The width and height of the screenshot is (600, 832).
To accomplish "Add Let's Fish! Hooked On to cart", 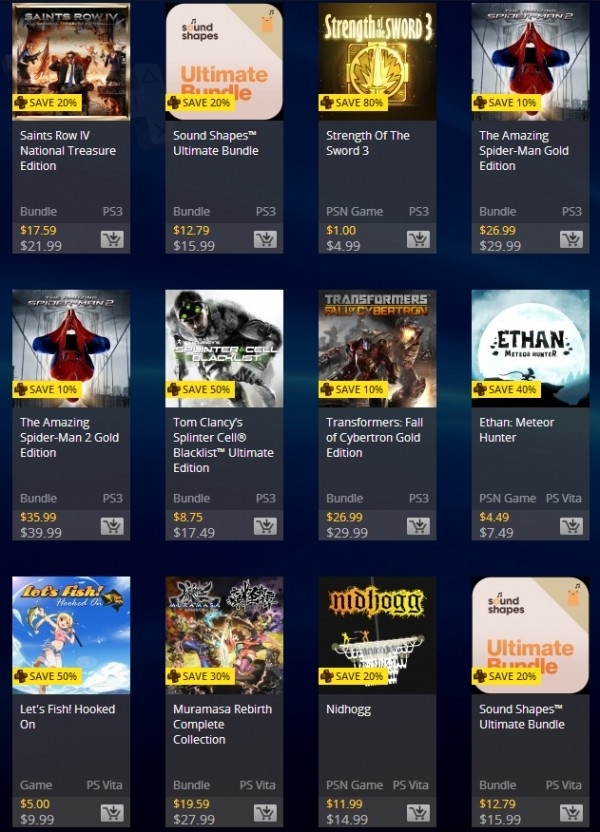I will point(112,812).
